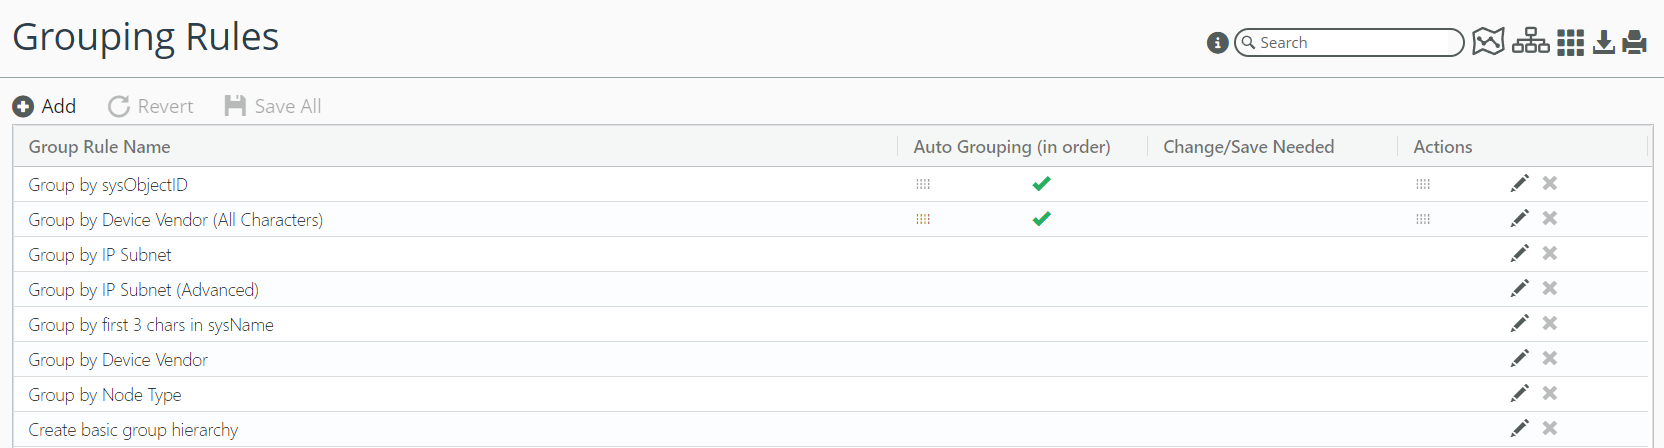
Task: Click the info icon beside Search
Action: coord(1217,43)
